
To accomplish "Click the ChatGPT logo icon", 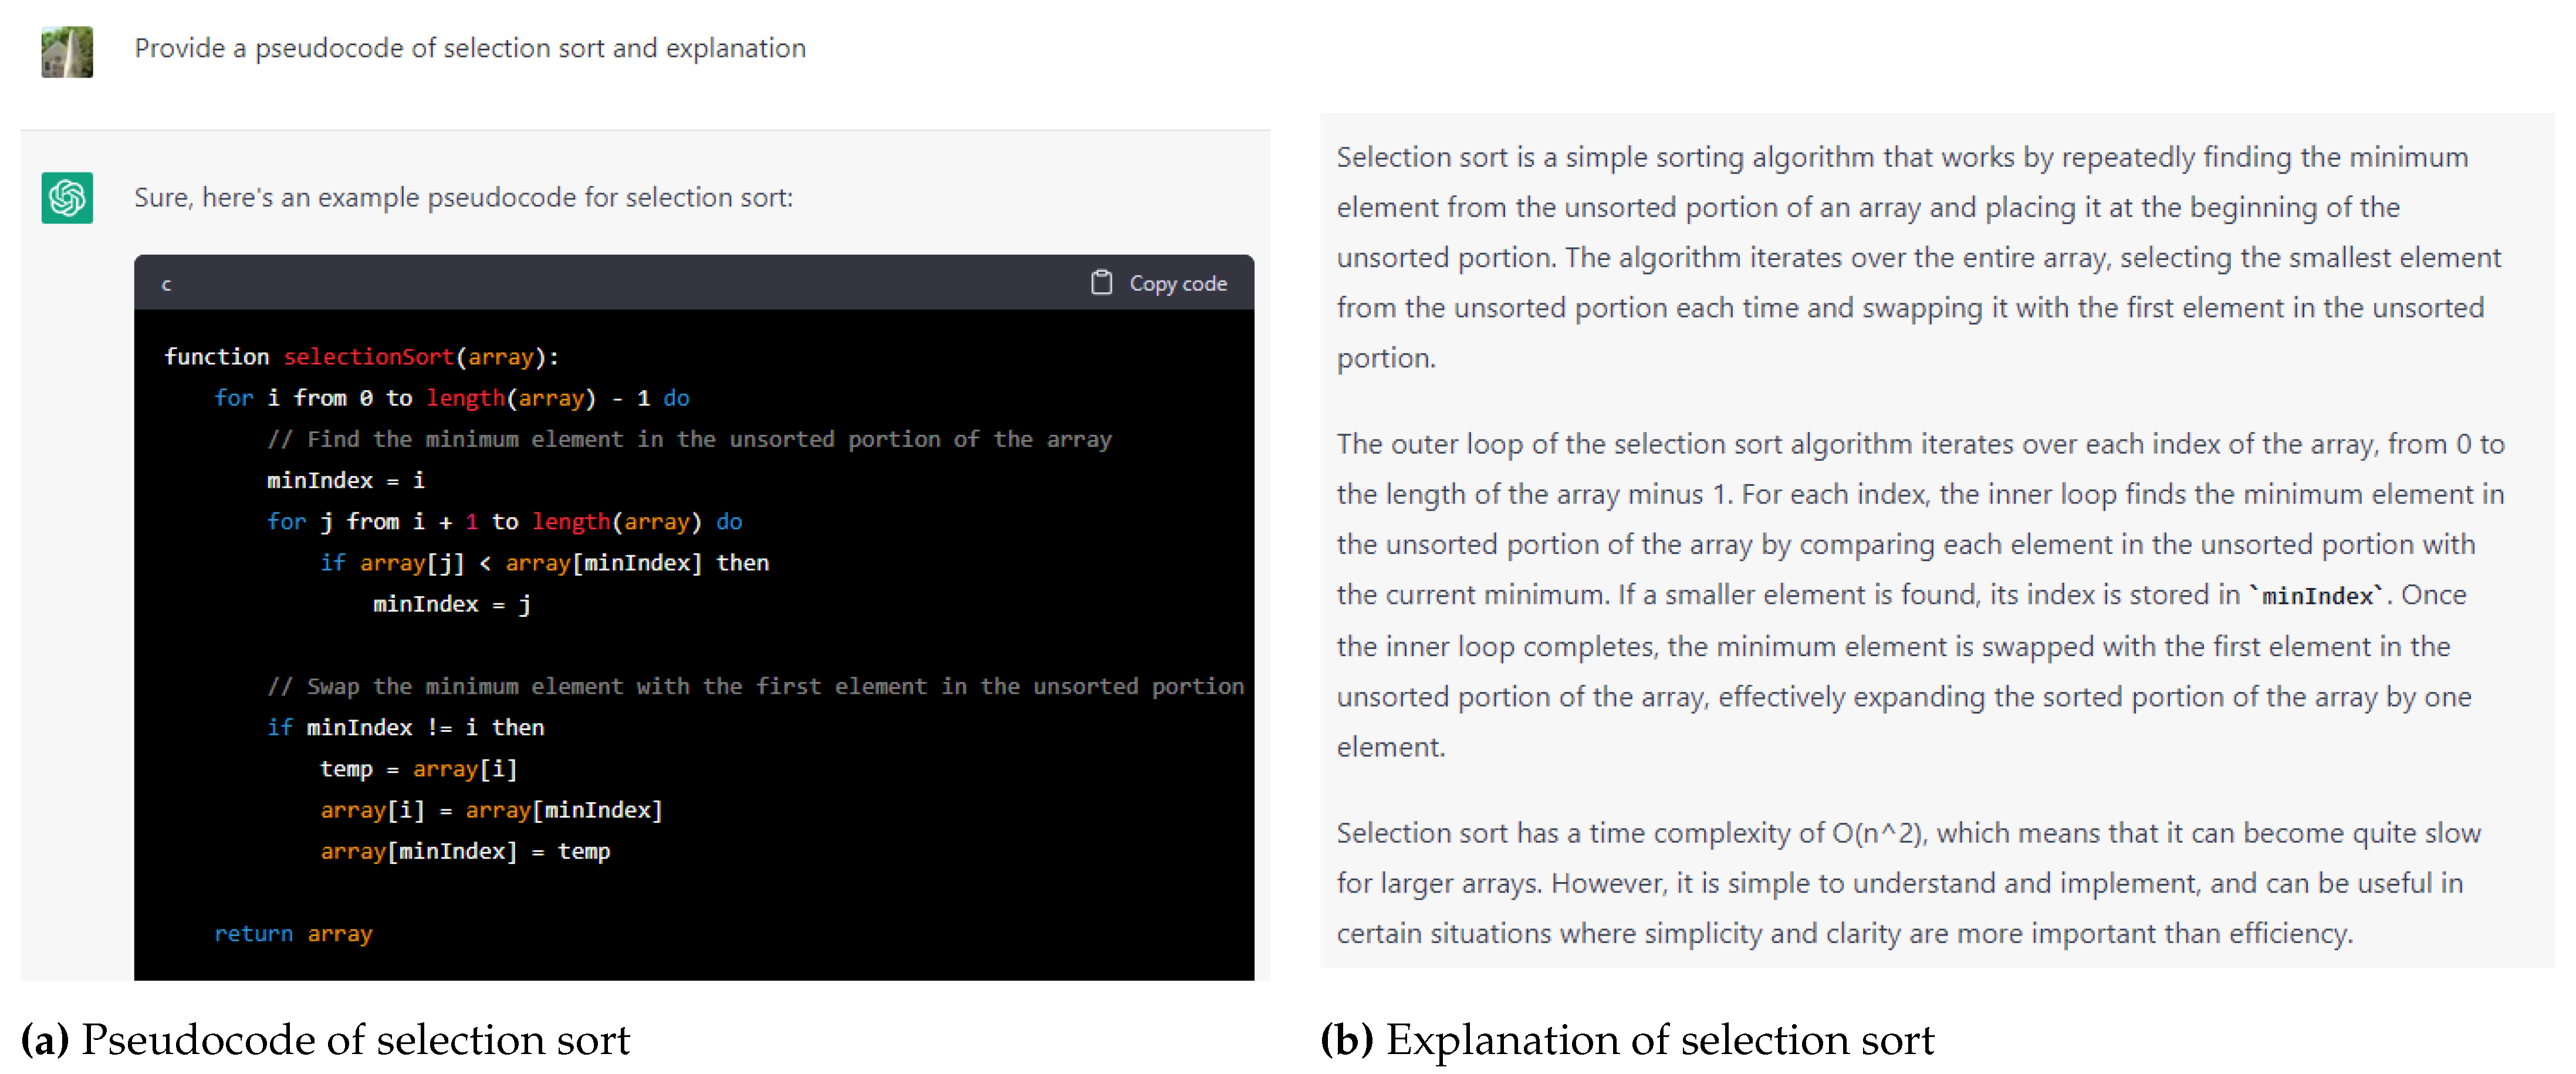I will [67, 198].
